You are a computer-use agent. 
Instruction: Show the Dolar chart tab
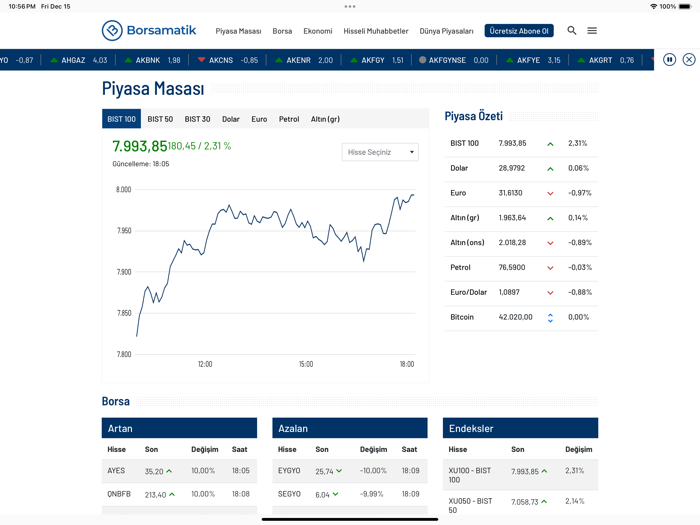pyautogui.click(x=231, y=119)
